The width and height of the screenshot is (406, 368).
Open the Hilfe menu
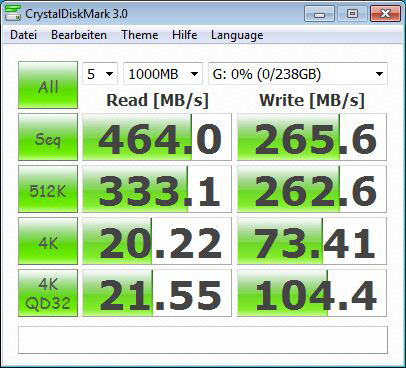pos(184,35)
